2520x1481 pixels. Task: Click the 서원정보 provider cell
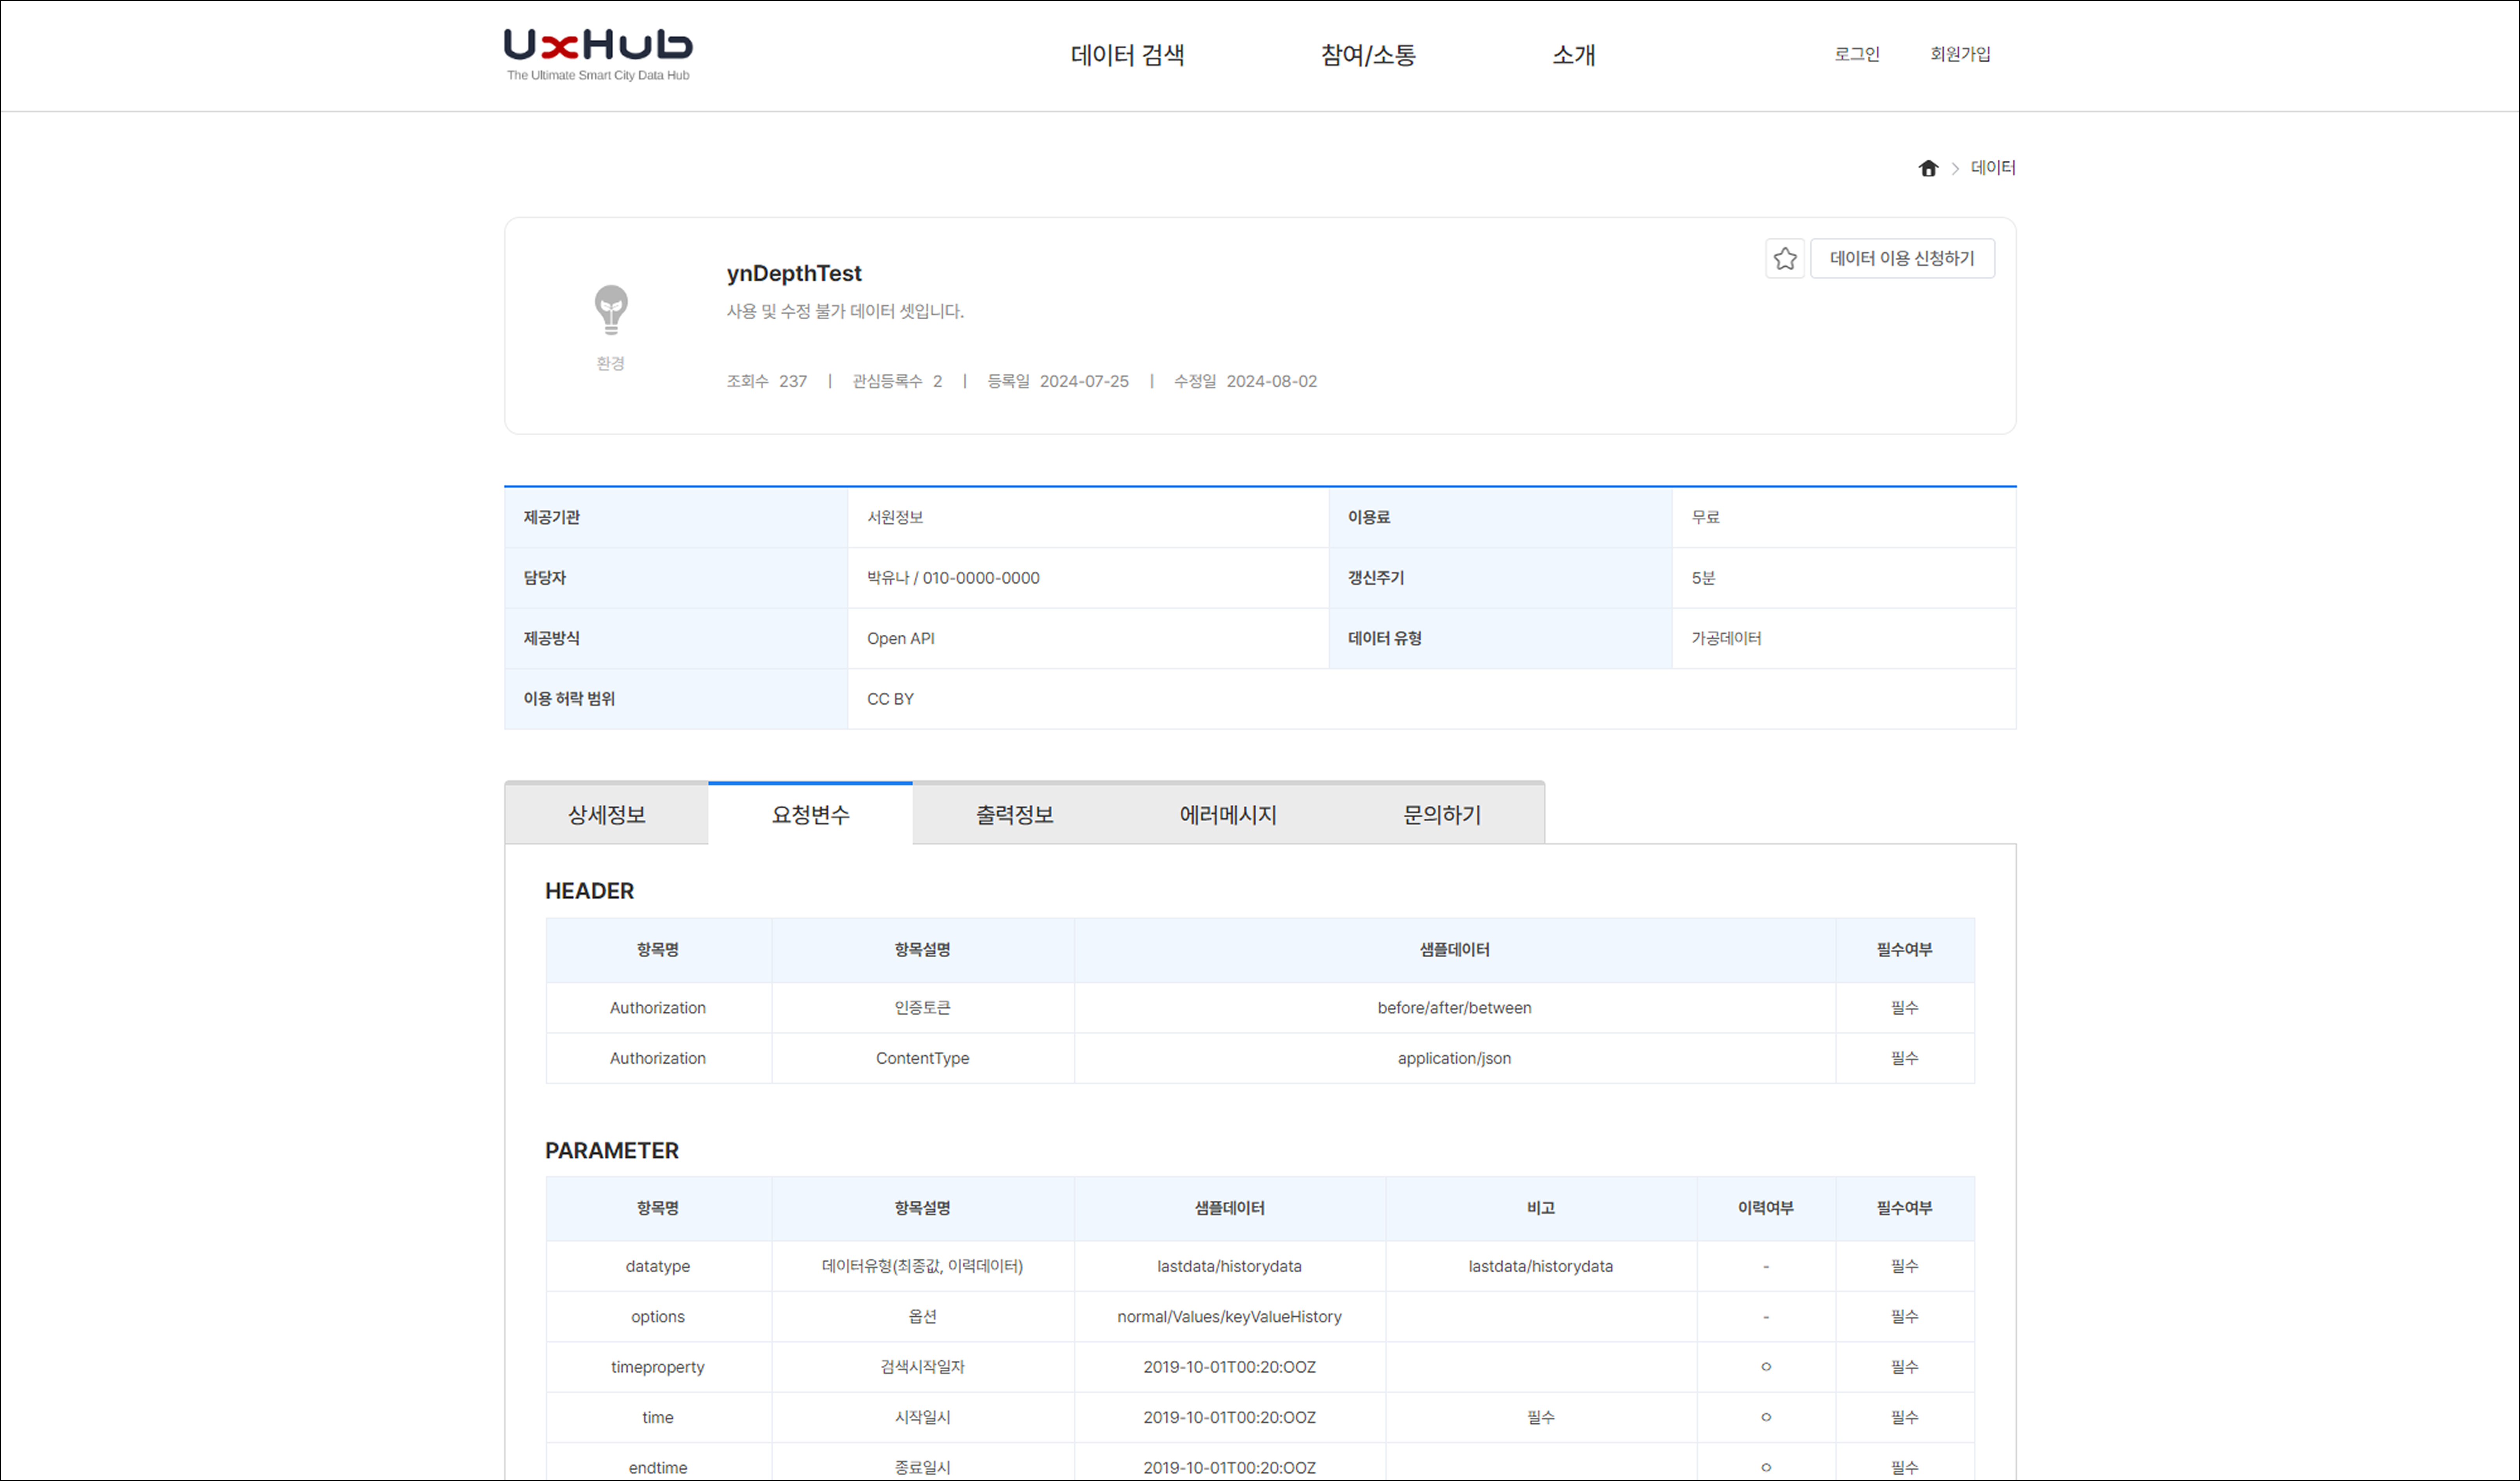coord(1088,518)
